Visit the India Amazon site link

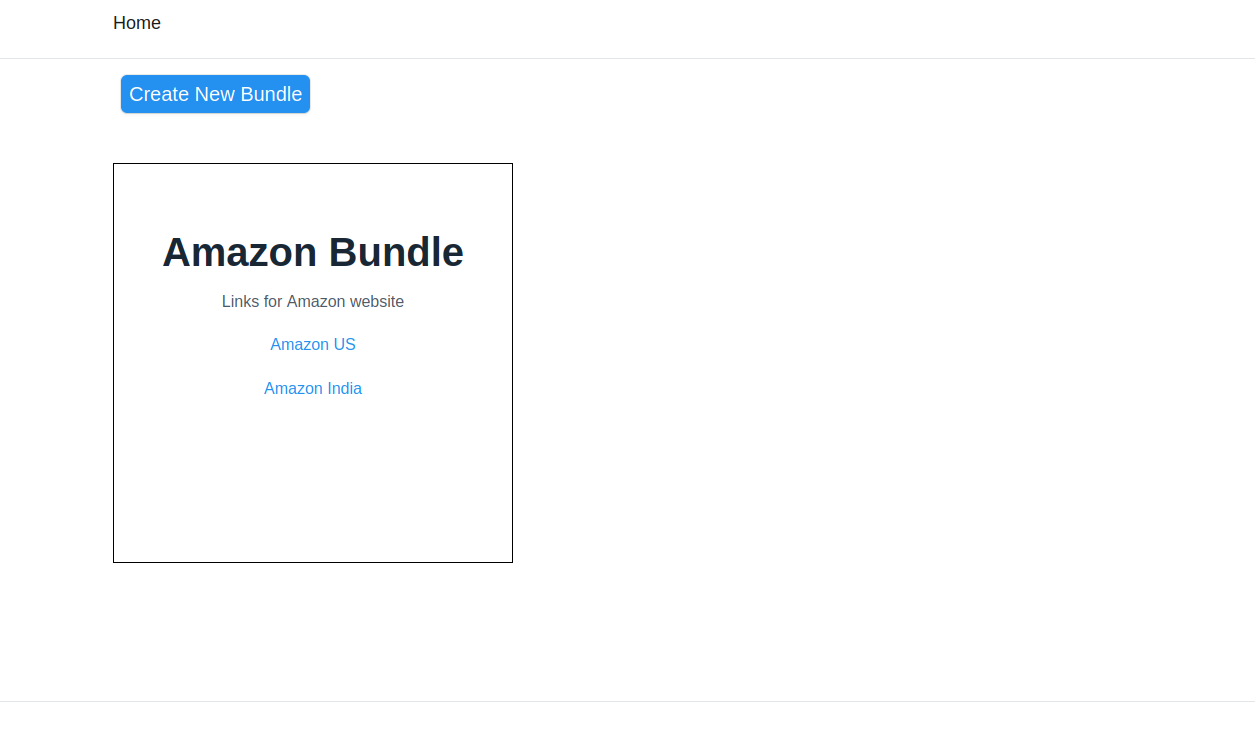pyautogui.click(x=313, y=388)
